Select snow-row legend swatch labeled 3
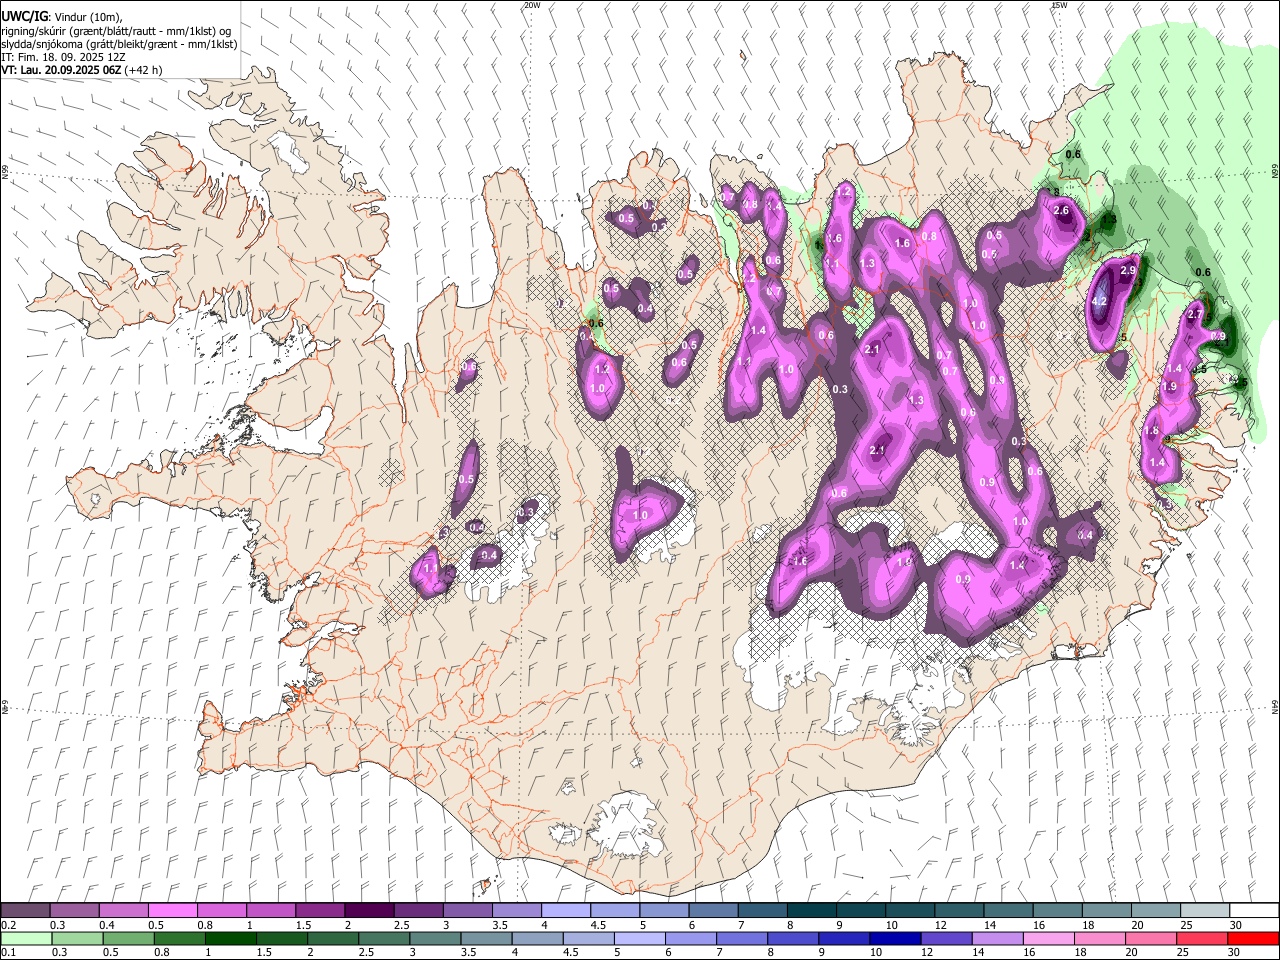This screenshot has width=1280, height=960. click(467, 911)
